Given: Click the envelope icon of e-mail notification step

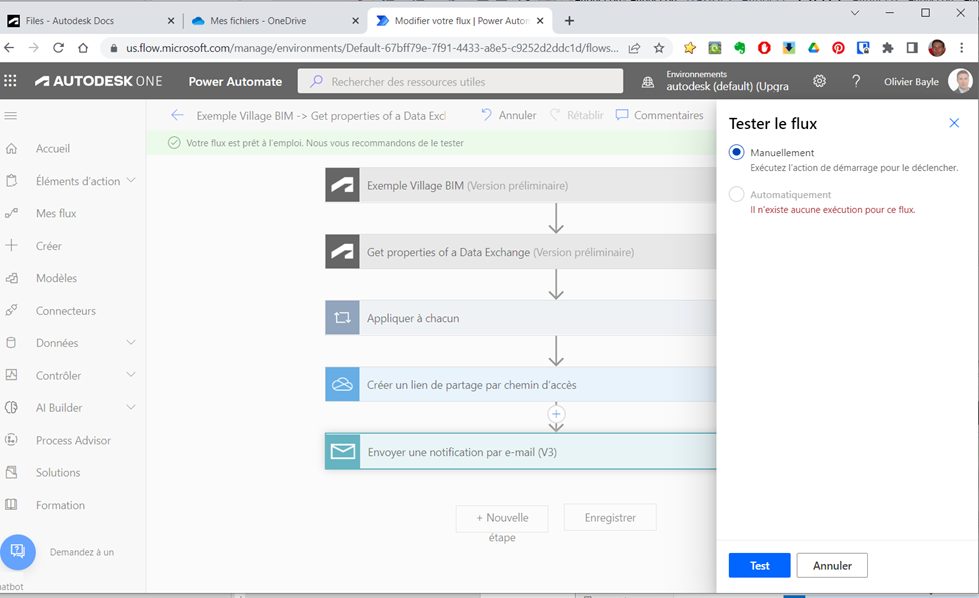Looking at the screenshot, I should [343, 451].
